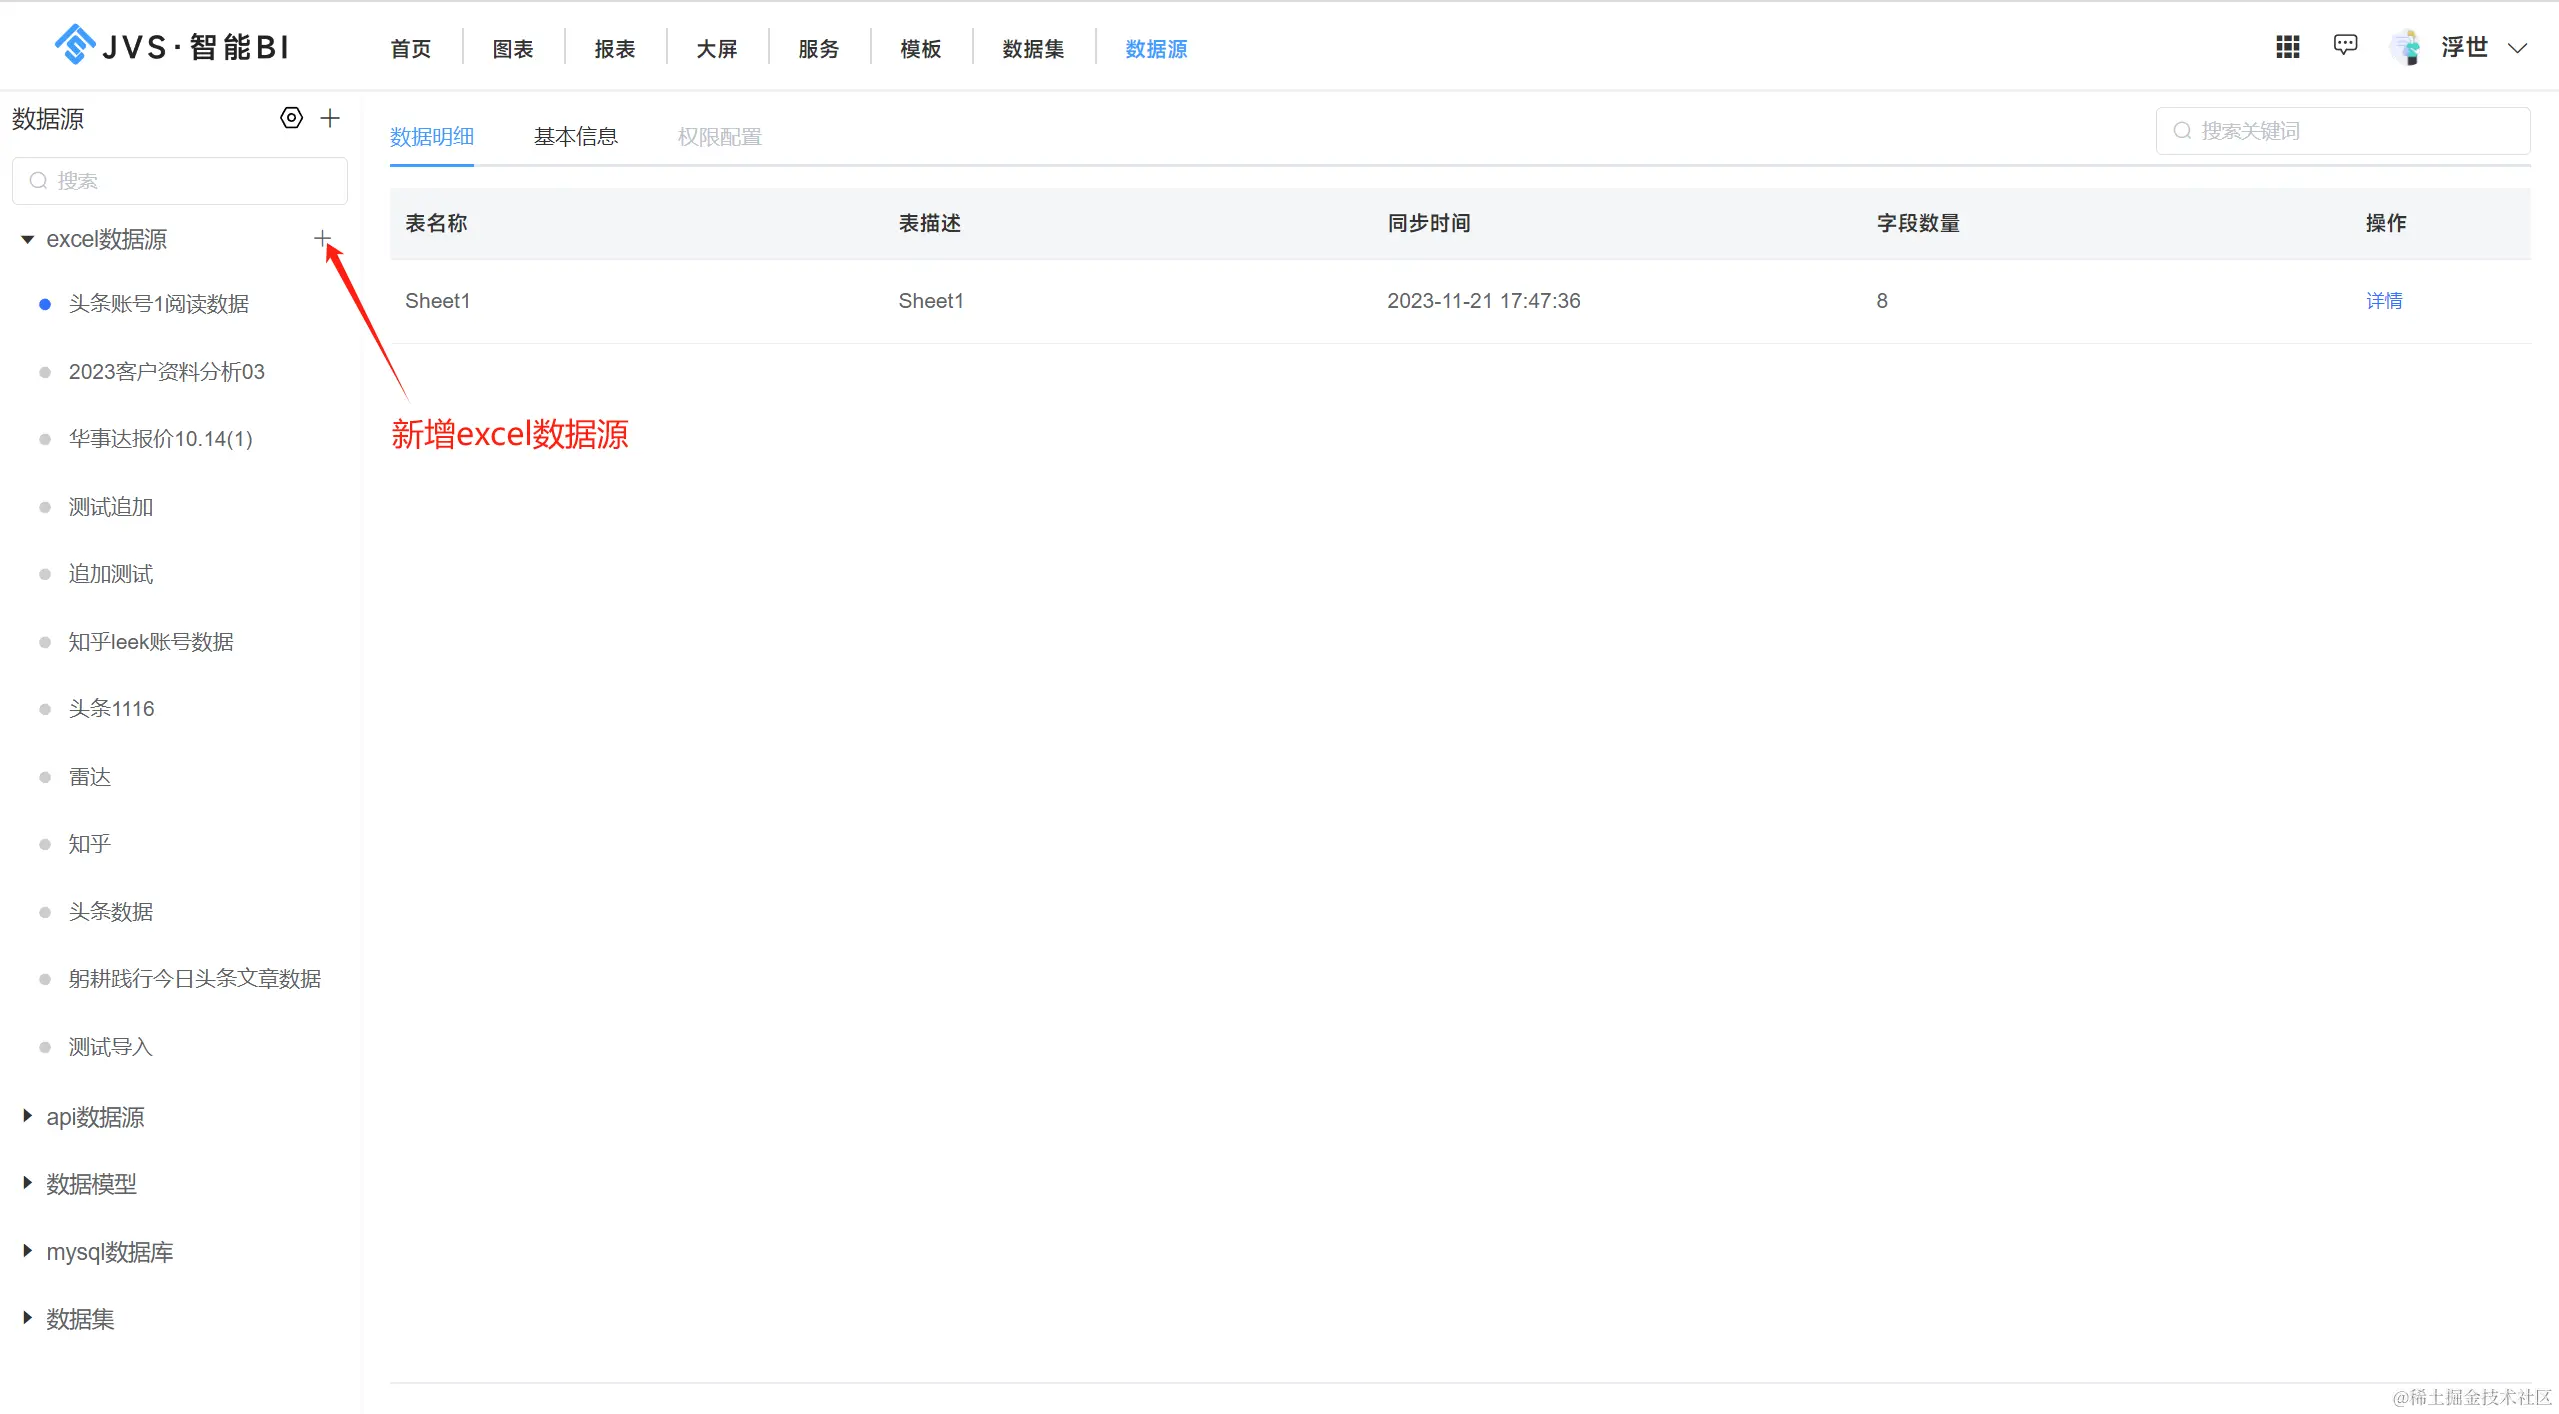Open the 数据集 top menu item

1032,48
